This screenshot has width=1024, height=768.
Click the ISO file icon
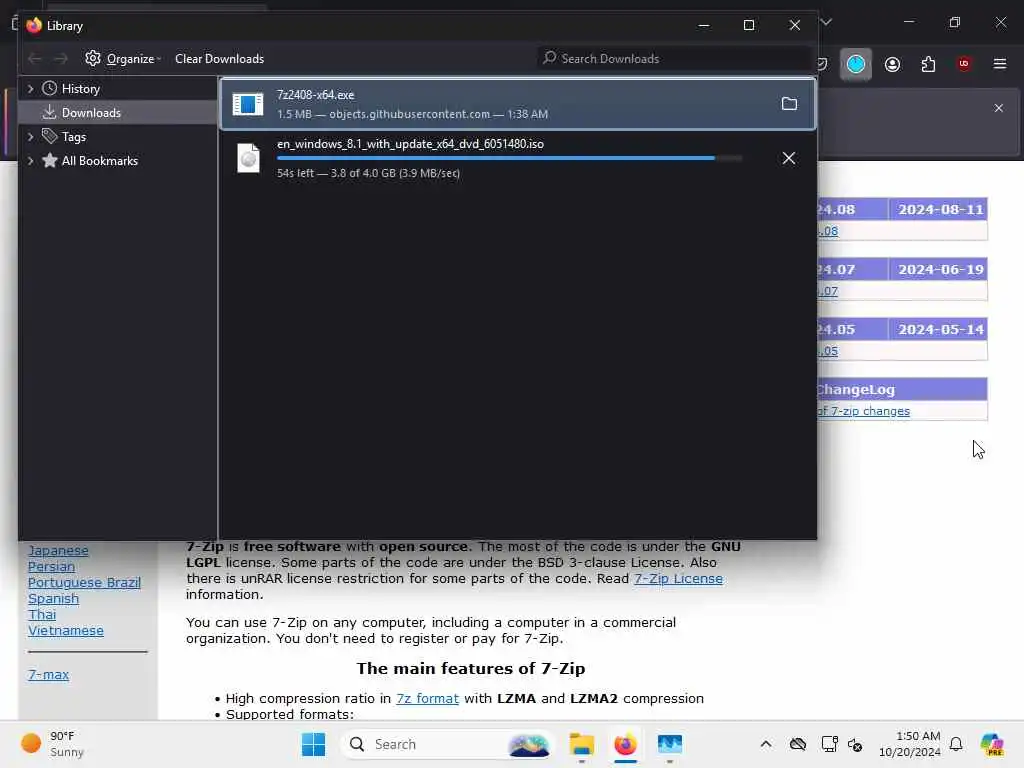(248, 158)
